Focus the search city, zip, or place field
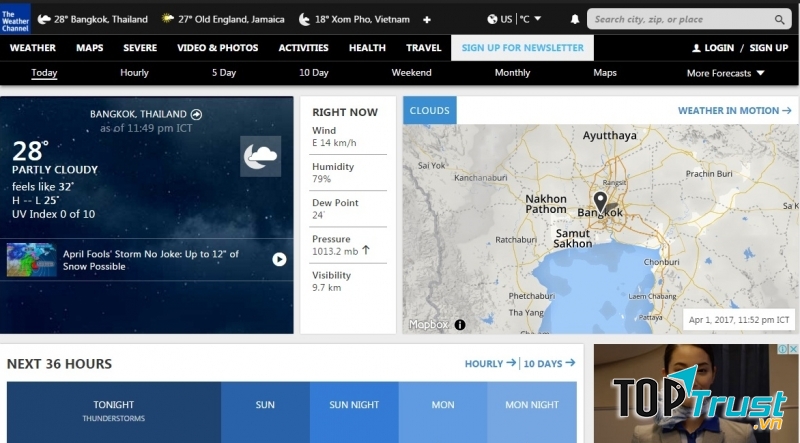 tap(689, 19)
